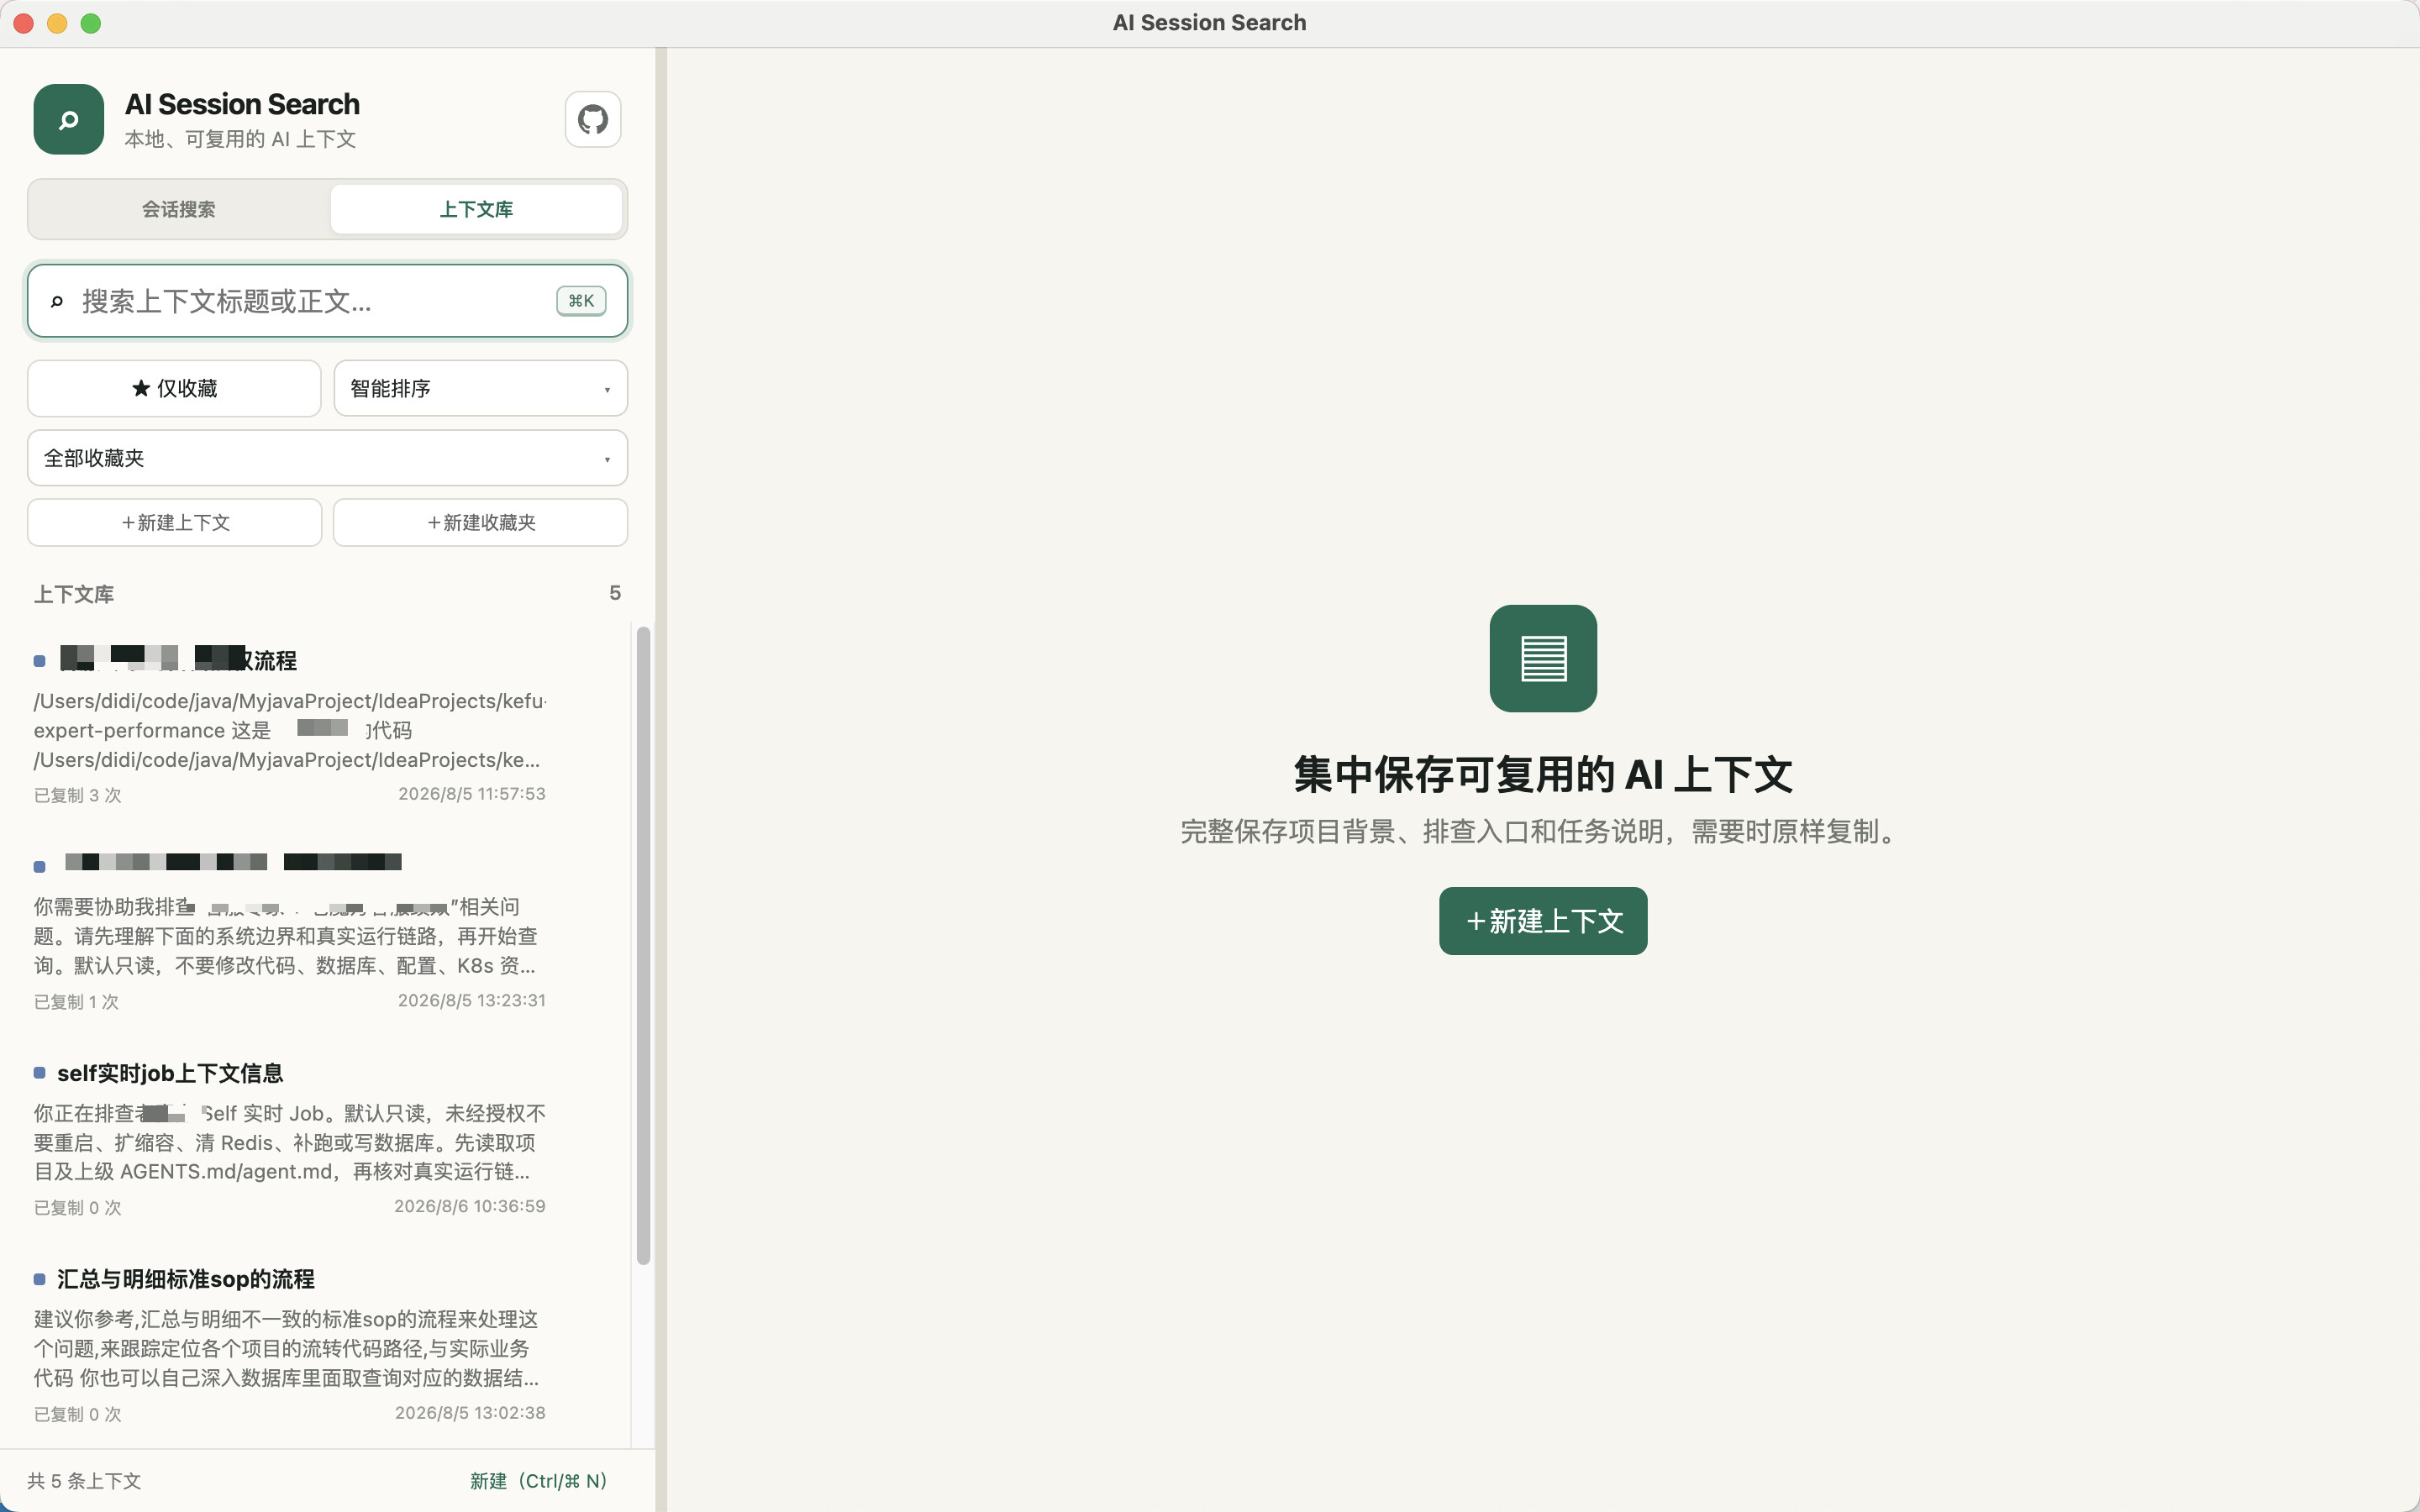Click the 已复制 3 次 copy count
Image resolution: width=2420 pixels, height=1512 pixels.
(78, 795)
